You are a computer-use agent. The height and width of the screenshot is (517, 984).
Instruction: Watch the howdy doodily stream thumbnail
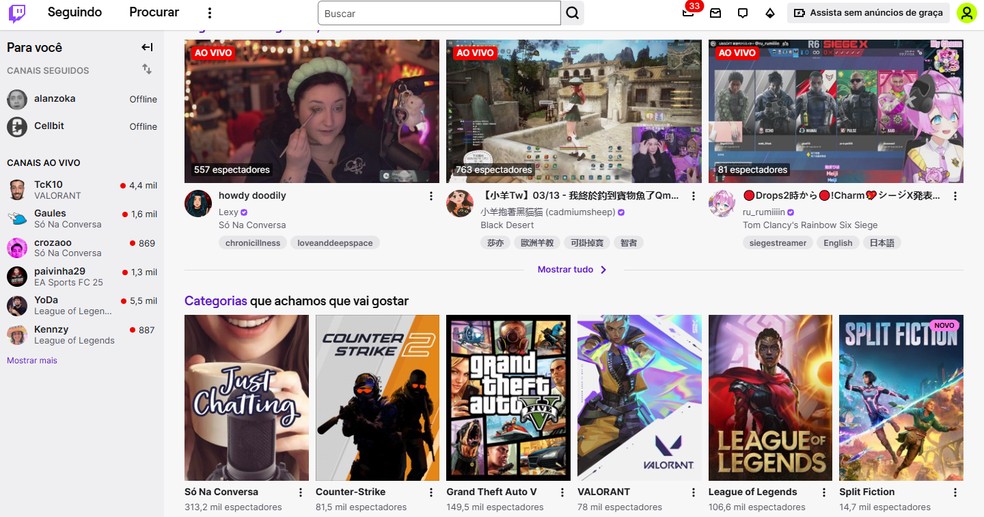click(312, 111)
